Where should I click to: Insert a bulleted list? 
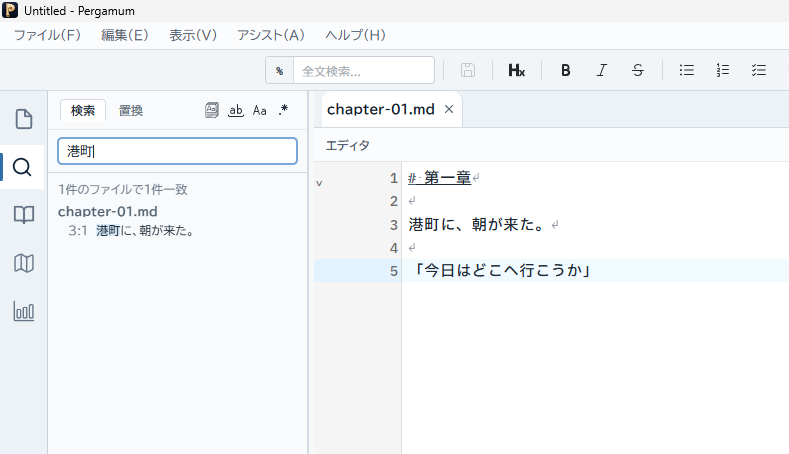(686, 70)
